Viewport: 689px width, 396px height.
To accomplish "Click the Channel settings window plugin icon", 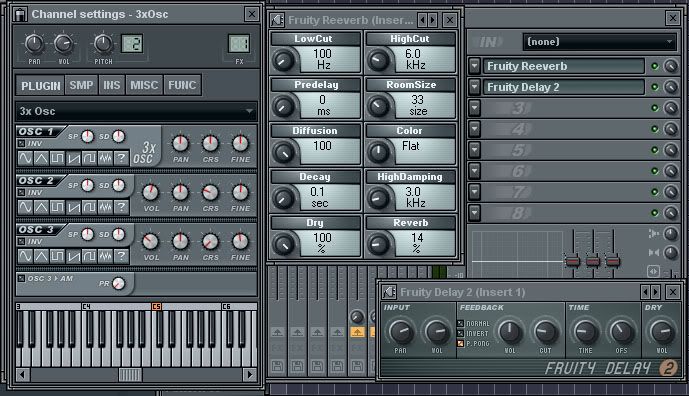I will point(20,15).
